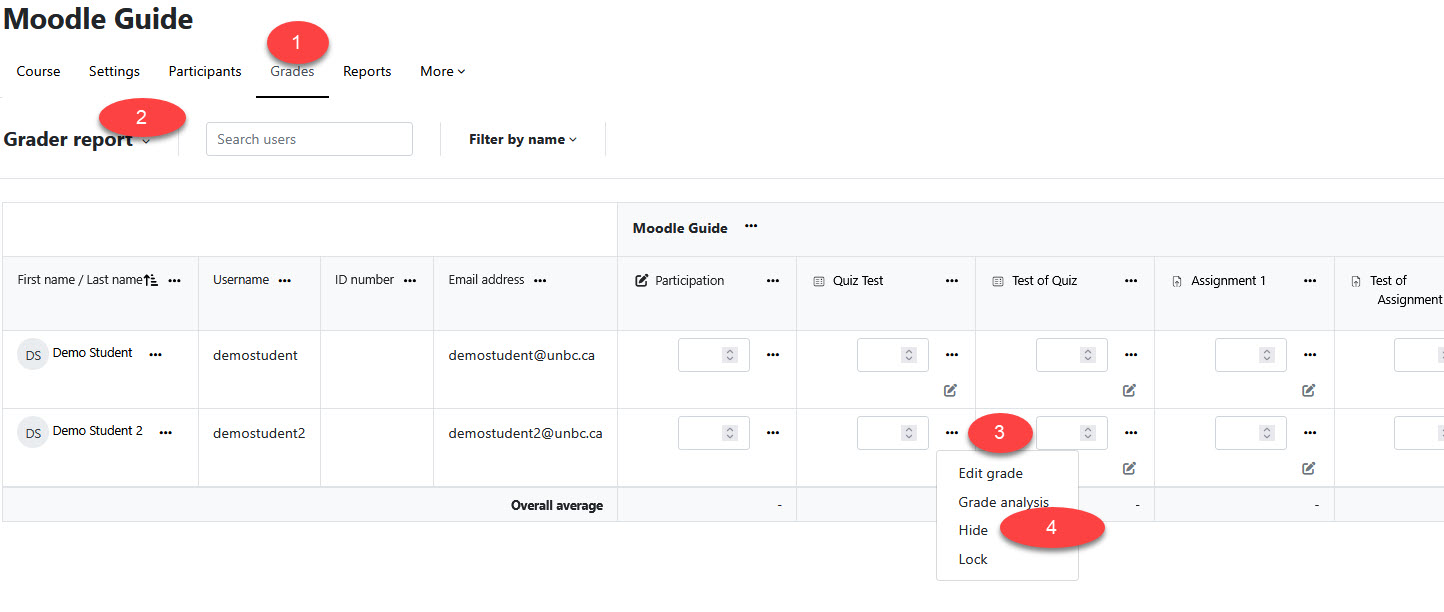1444x612 pixels.
Task: Click Demo Student's Participation grade stepper
Action: pyautogui.click(x=730, y=355)
